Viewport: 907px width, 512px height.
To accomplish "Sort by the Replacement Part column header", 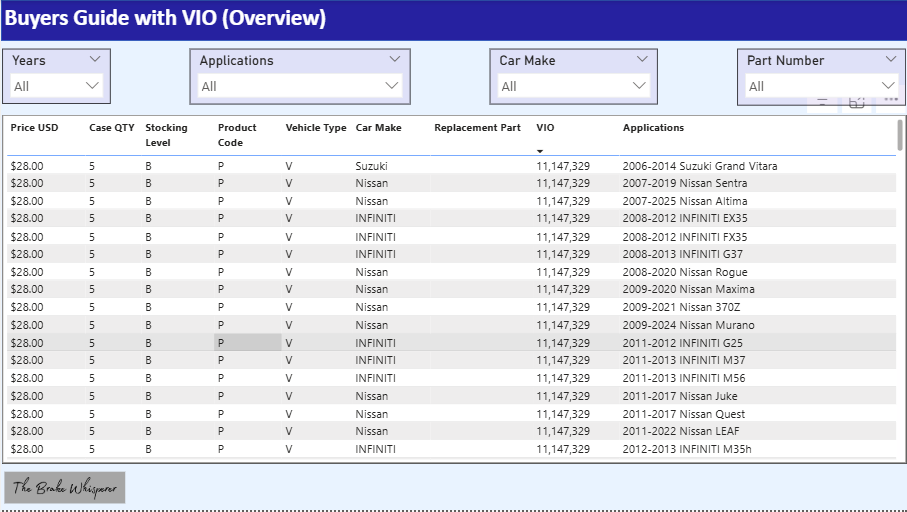I will 477,128.
